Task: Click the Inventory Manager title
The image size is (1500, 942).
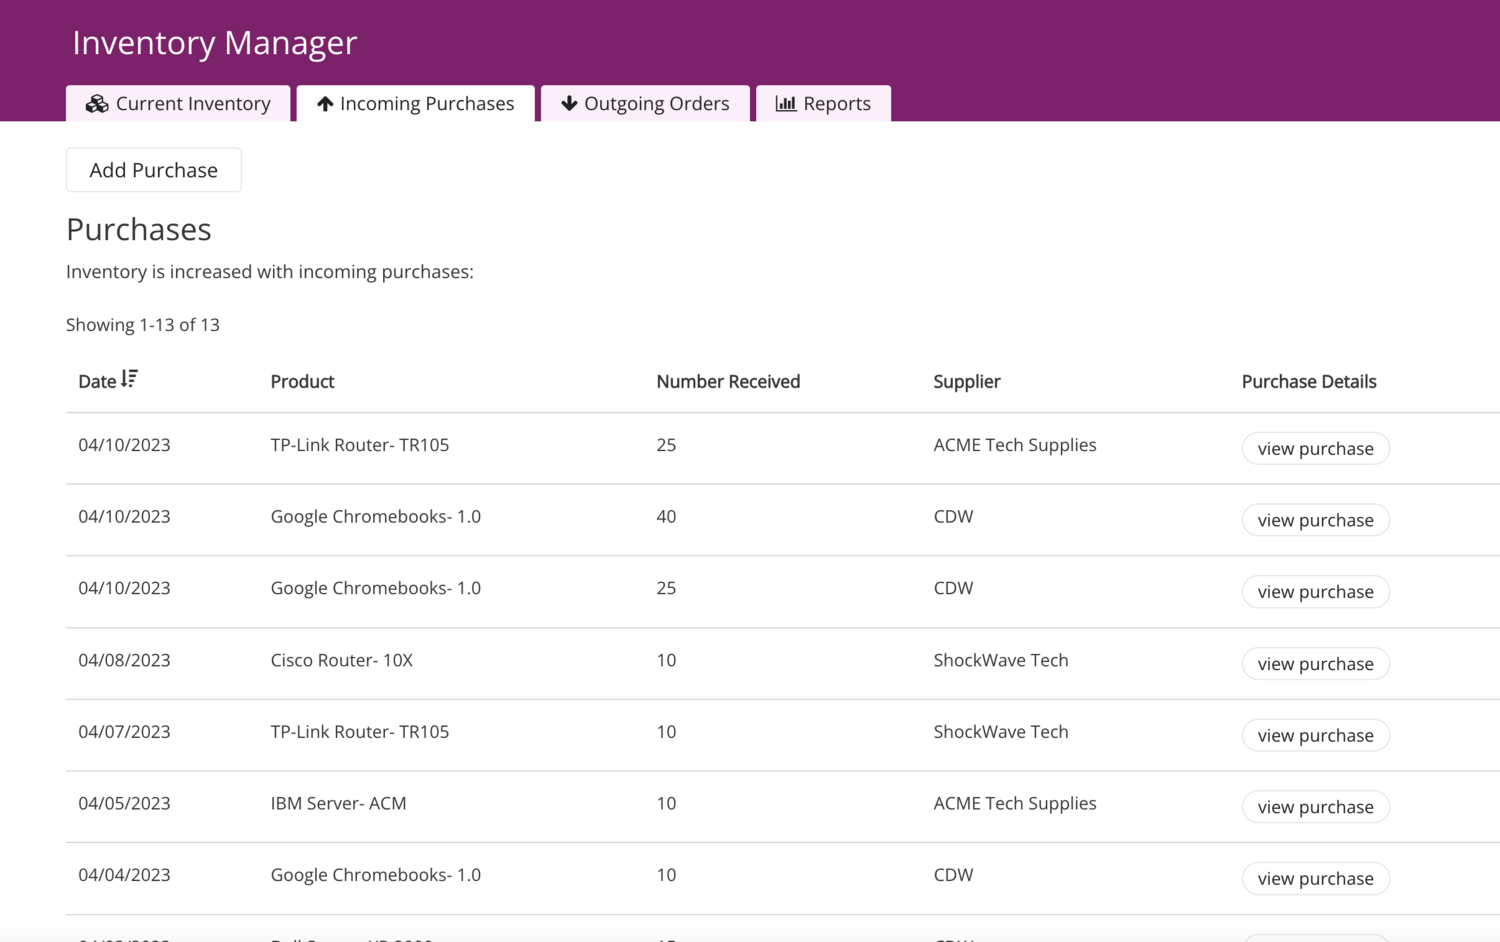Action: pyautogui.click(x=214, y=43)
